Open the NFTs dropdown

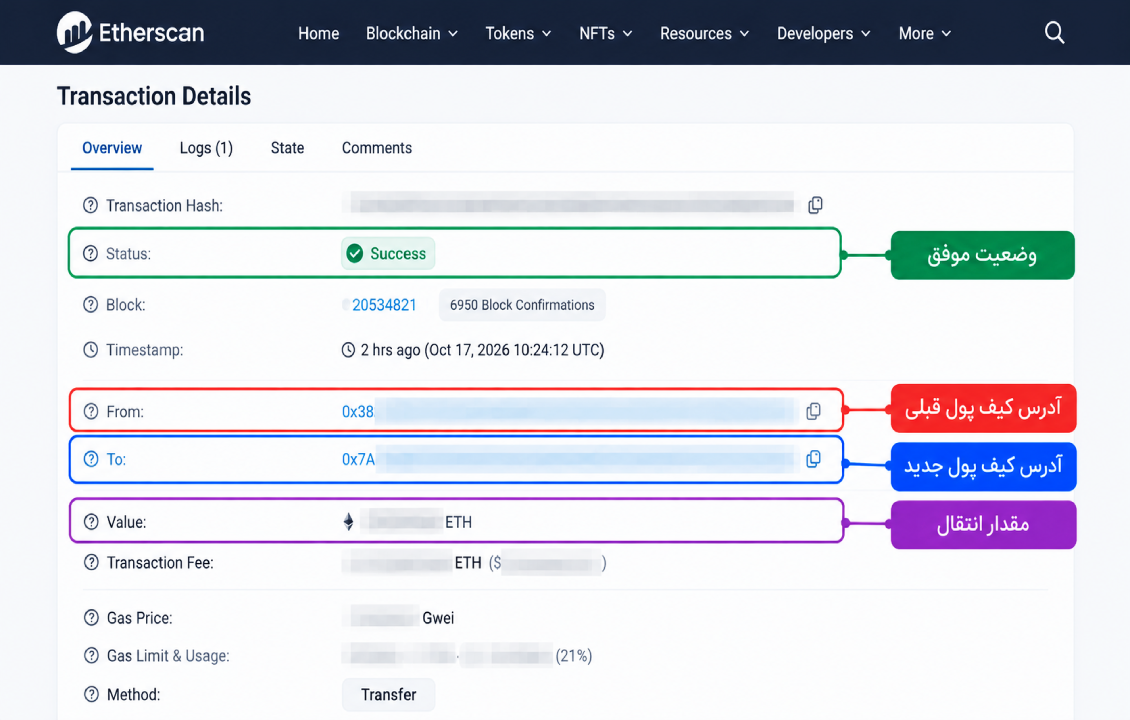click(x=605, y=33)
